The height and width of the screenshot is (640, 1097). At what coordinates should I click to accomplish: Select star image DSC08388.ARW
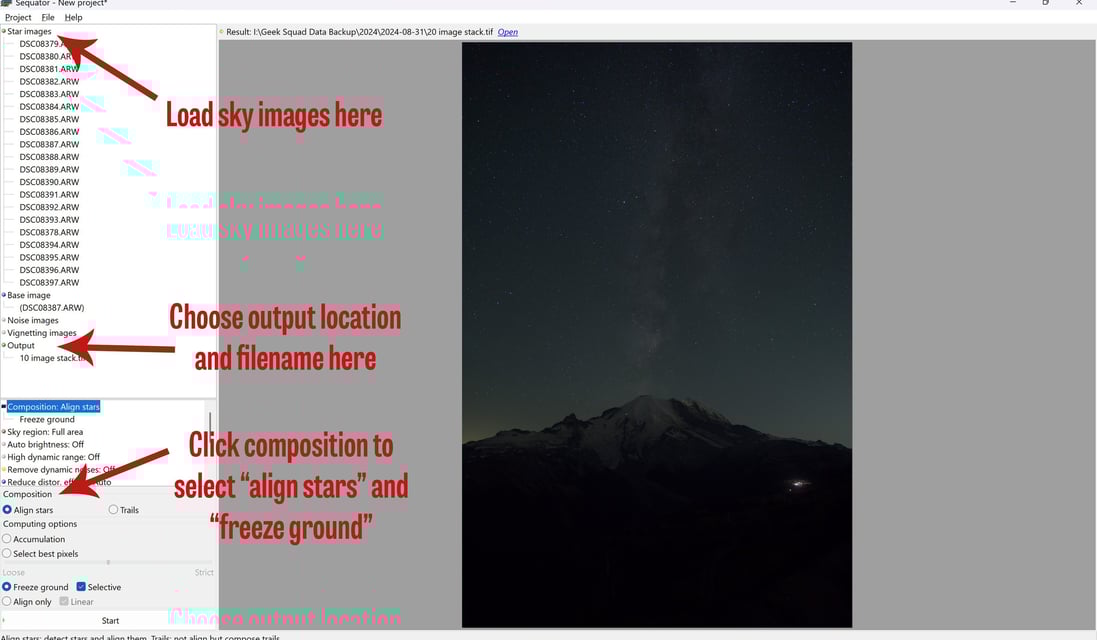pos(49,157)
